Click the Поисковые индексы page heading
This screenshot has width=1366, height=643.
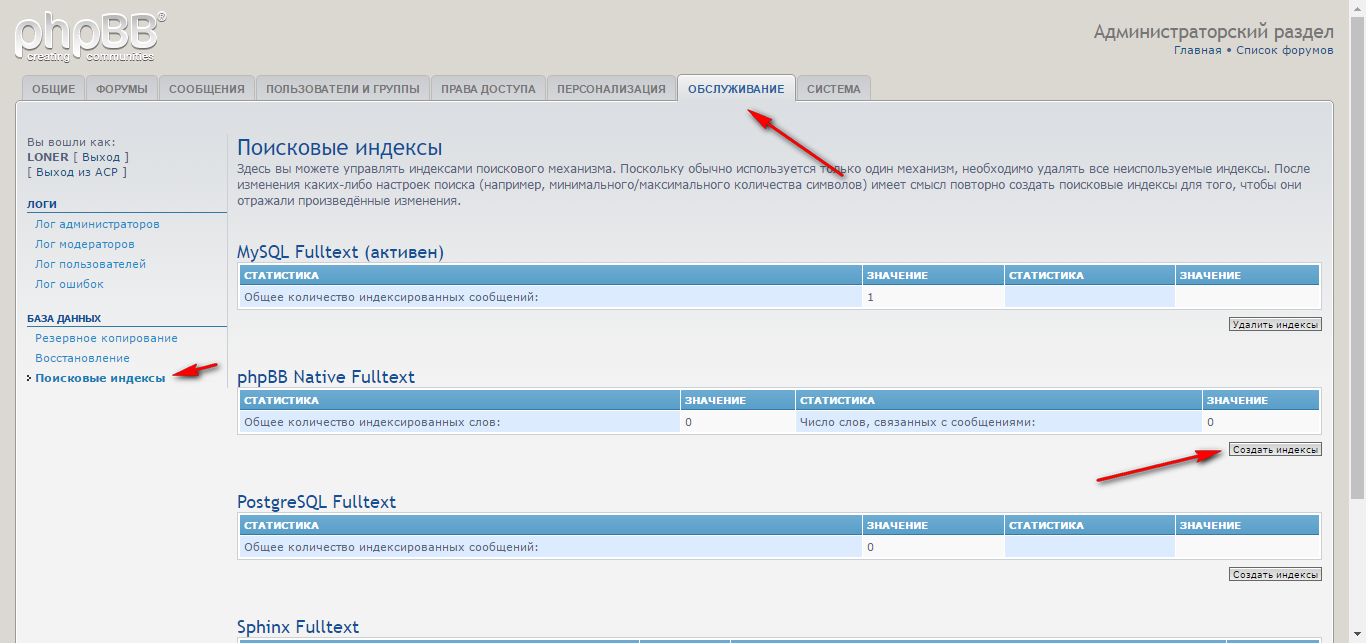click(x=340, y=148)
